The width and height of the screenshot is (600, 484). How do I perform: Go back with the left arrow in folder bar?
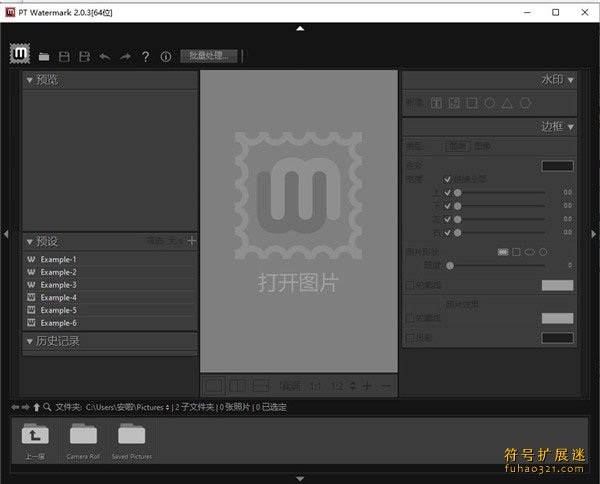[15, 407]
